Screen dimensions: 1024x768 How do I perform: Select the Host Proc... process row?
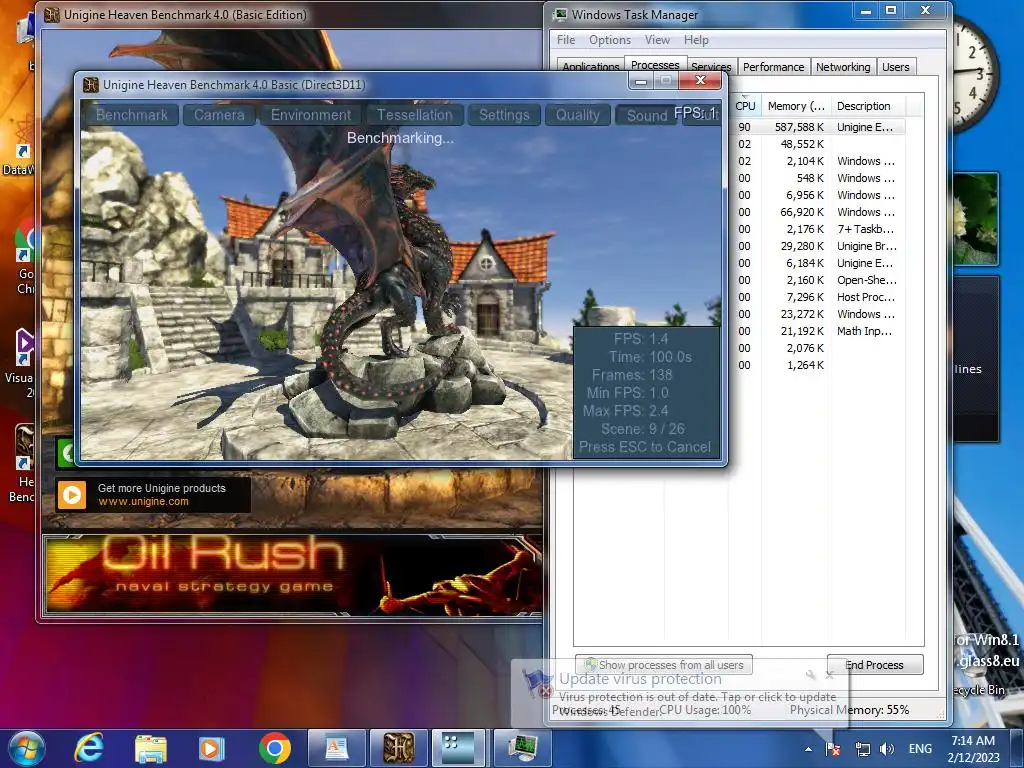click(x=816, y=296)
